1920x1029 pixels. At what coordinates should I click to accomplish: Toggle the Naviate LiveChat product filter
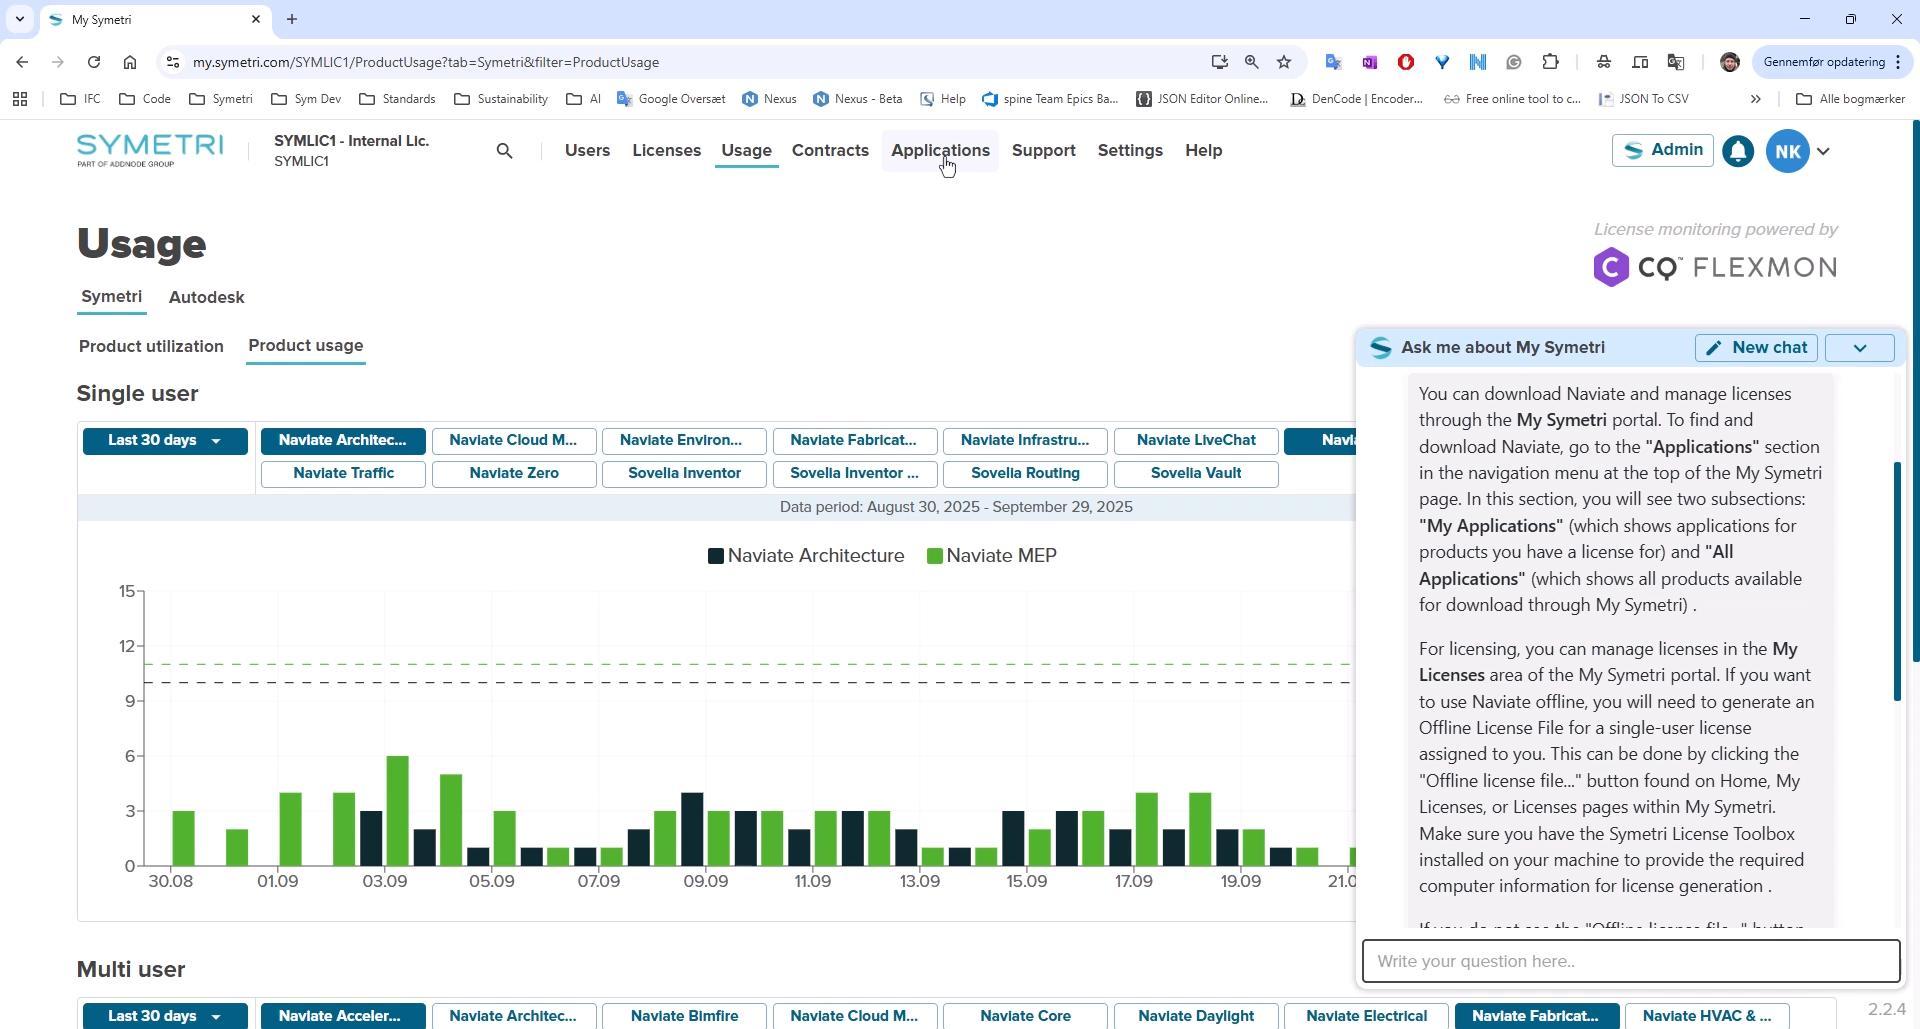[x=1195, y=441]
